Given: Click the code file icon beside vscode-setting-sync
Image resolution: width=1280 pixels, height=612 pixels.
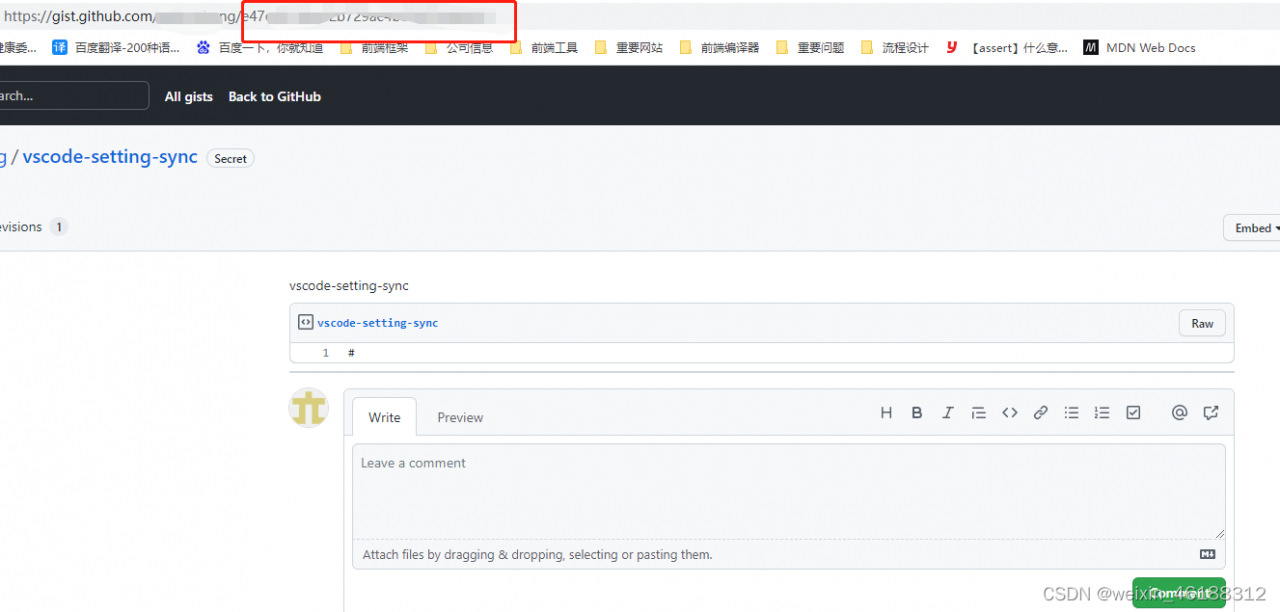Looking at the screenshot, I should (306, 322).
